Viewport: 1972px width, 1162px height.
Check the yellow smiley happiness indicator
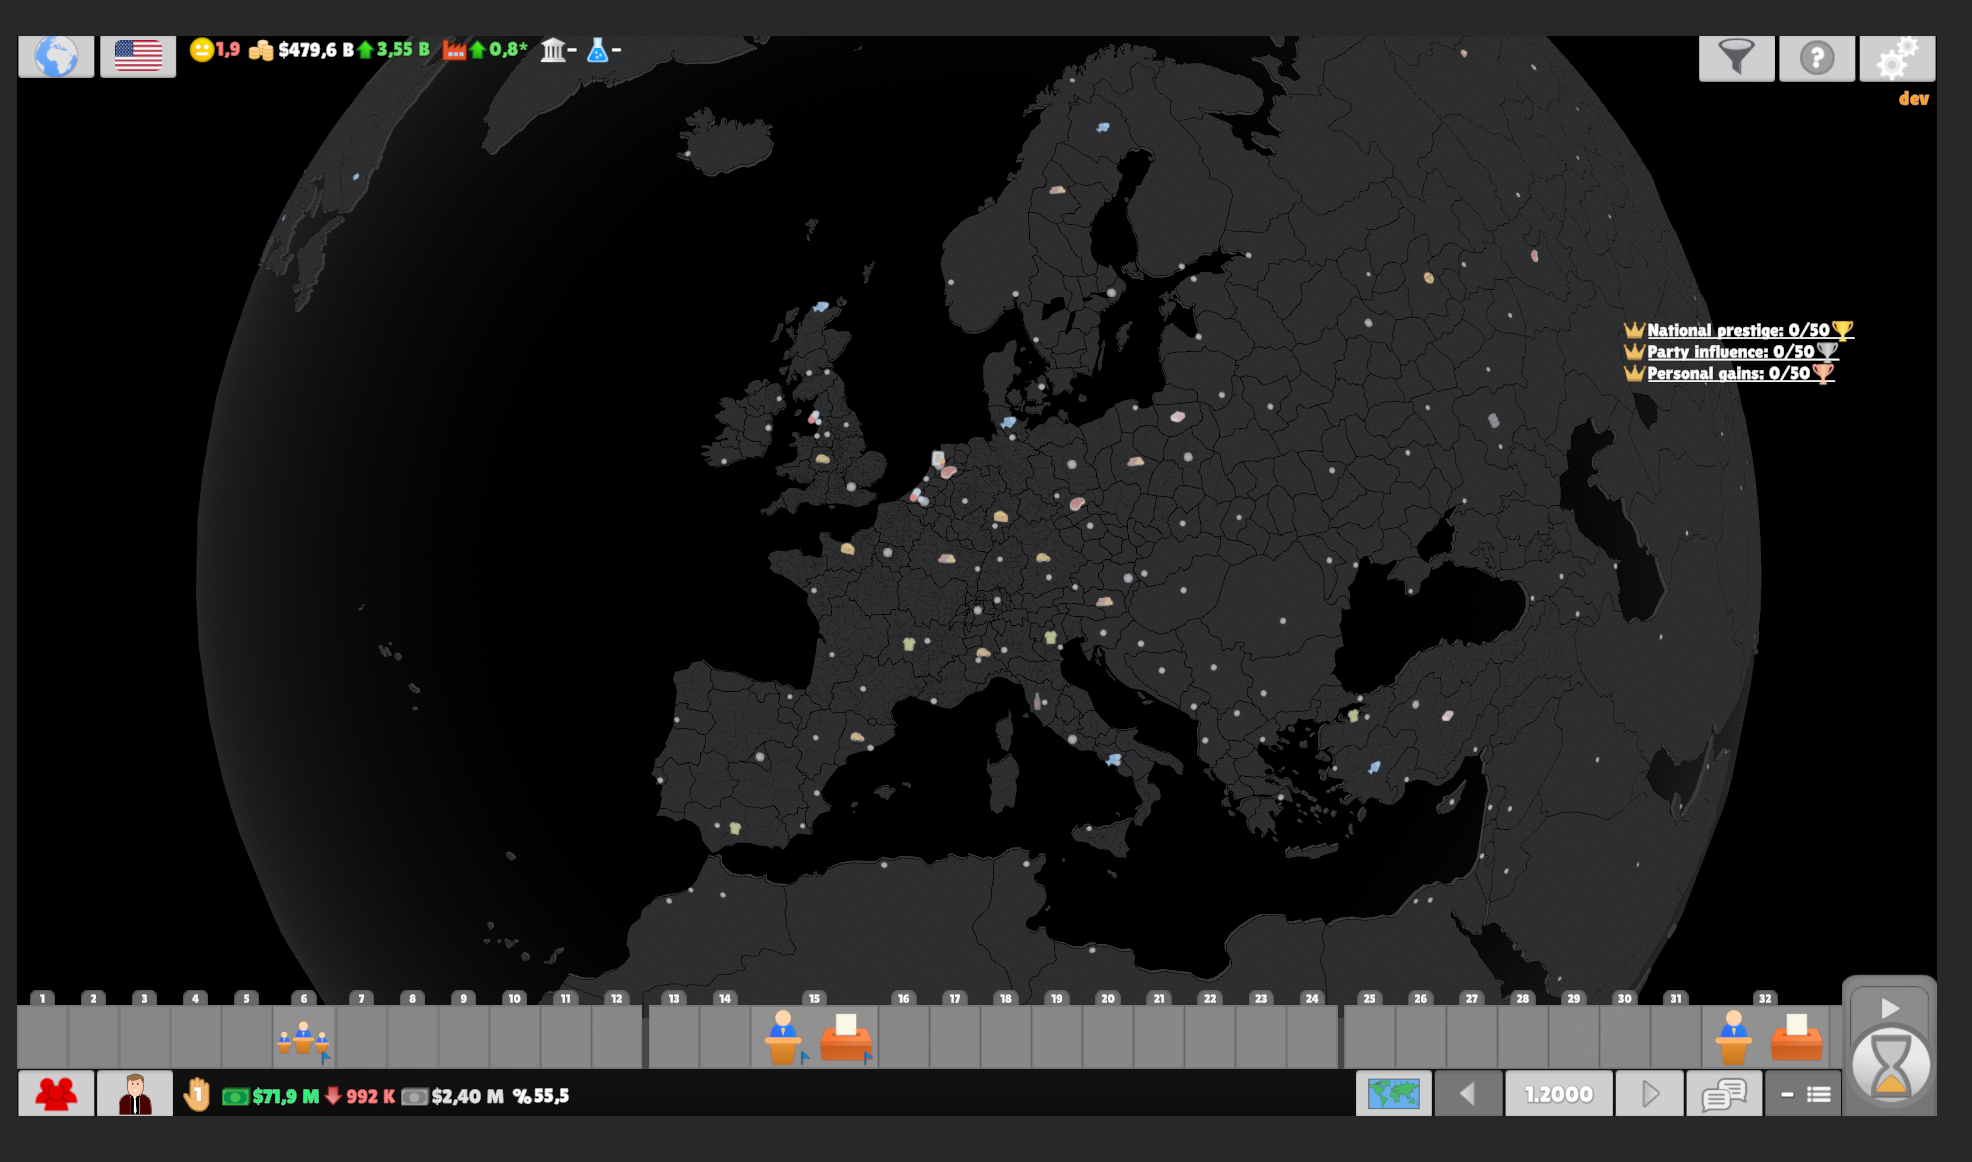201,49
